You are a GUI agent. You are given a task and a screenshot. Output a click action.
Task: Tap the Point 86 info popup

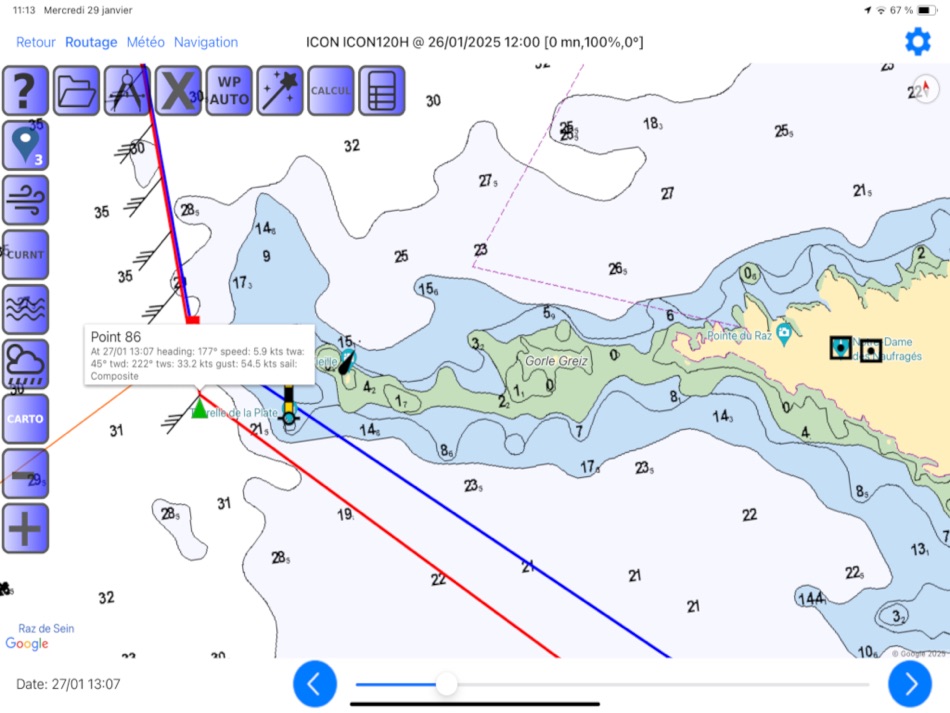point(199,355)
